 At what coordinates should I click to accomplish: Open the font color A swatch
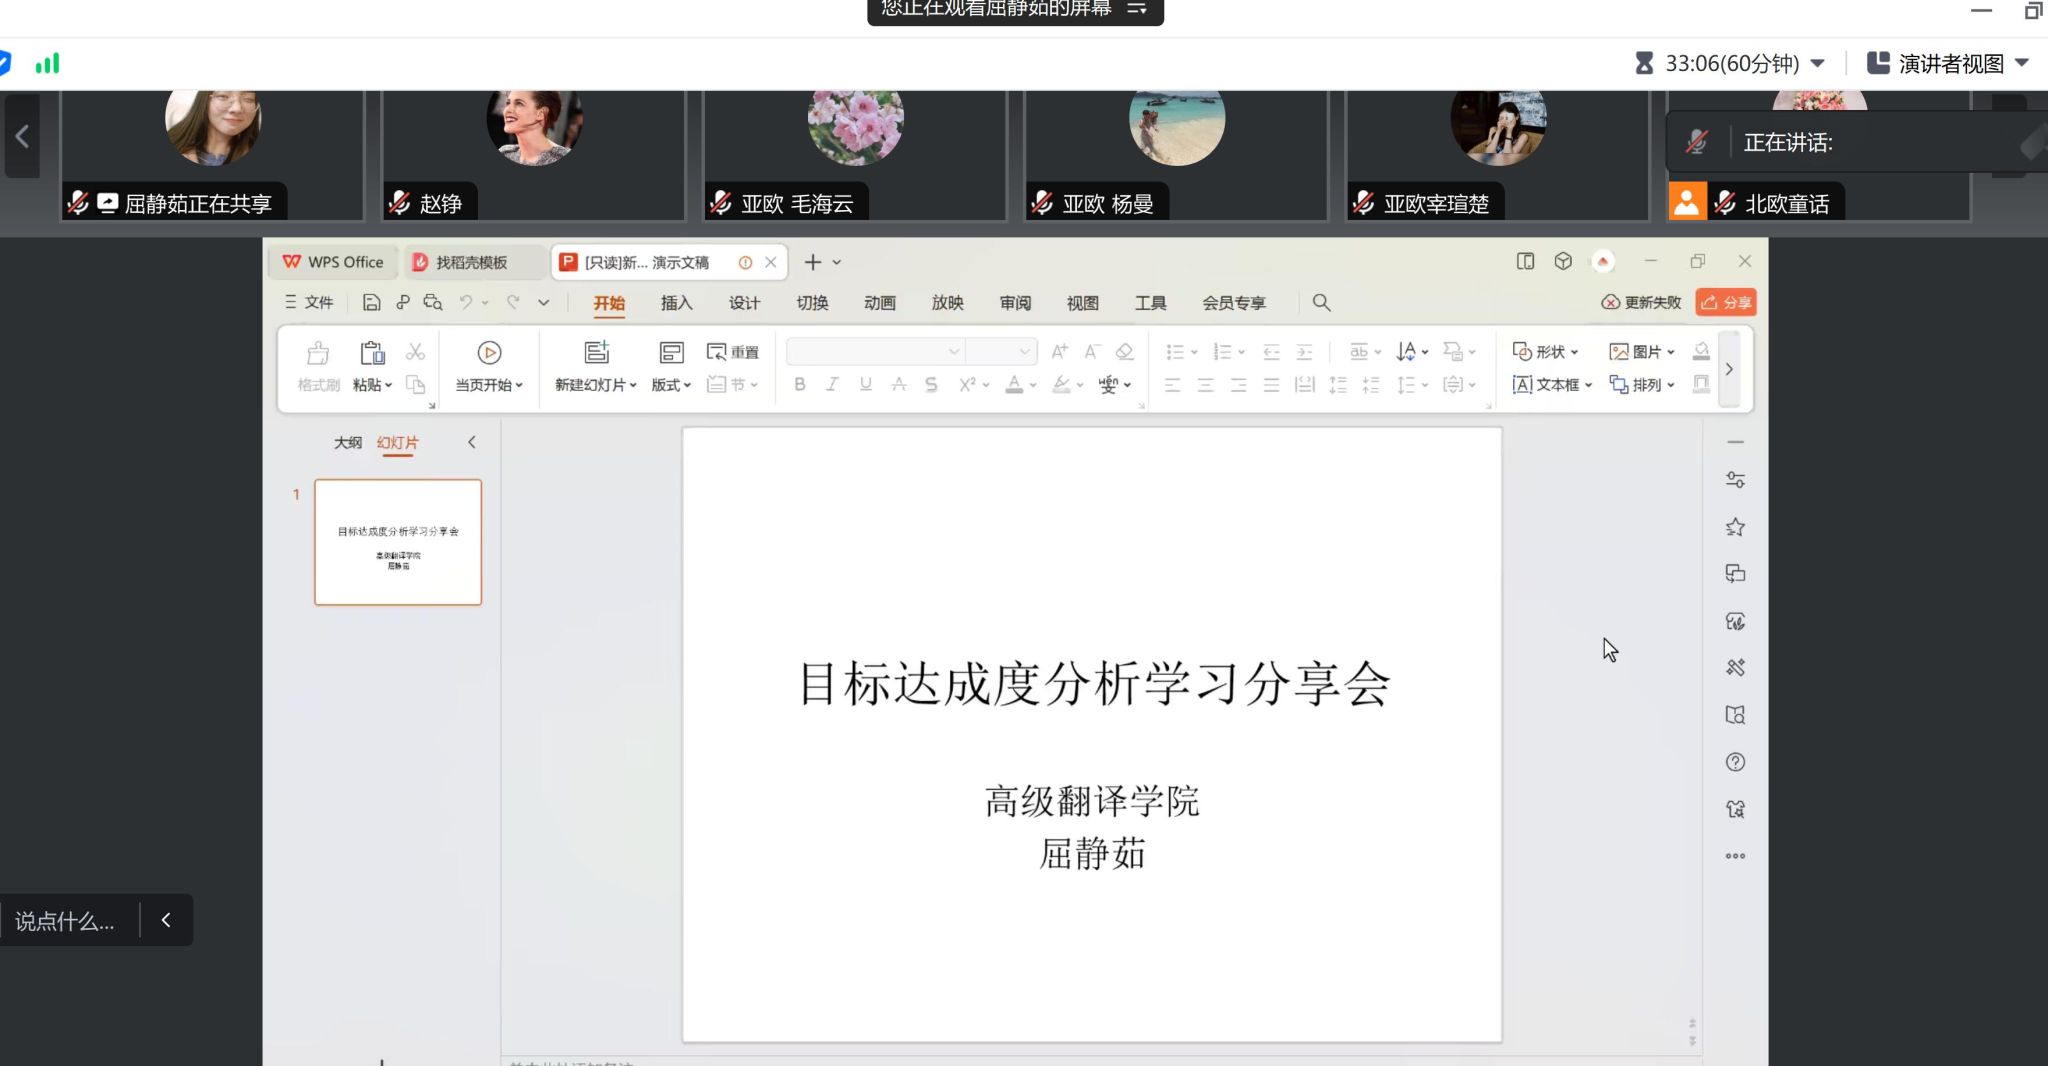(1014, 385)
